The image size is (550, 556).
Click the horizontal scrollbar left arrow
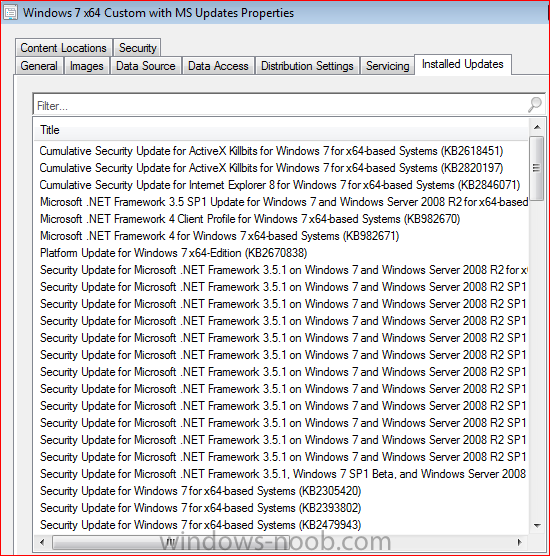(43, 542)
